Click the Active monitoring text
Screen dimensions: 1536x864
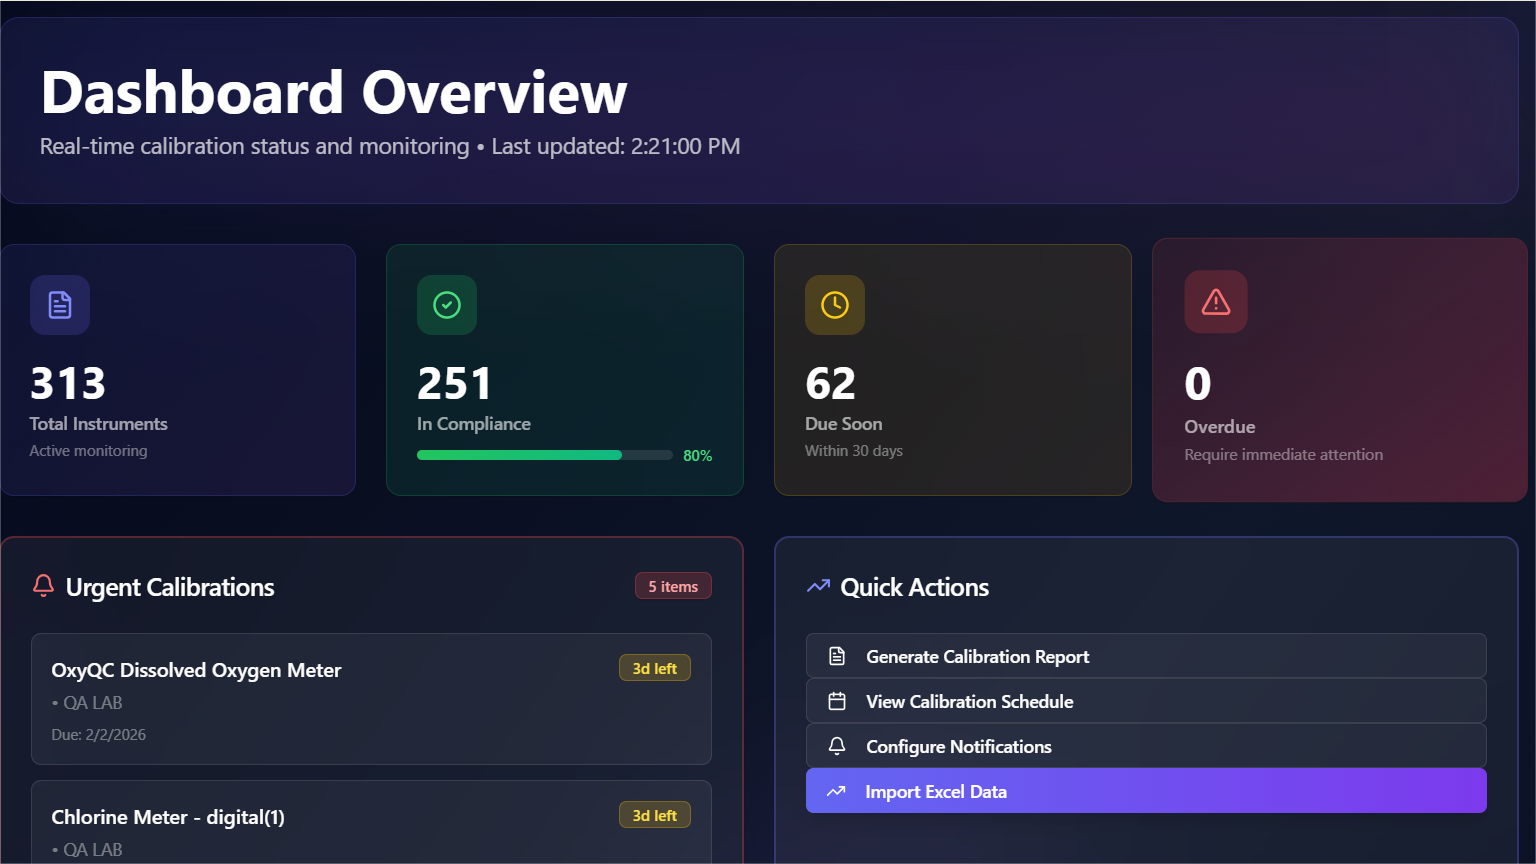coord(88,451)
